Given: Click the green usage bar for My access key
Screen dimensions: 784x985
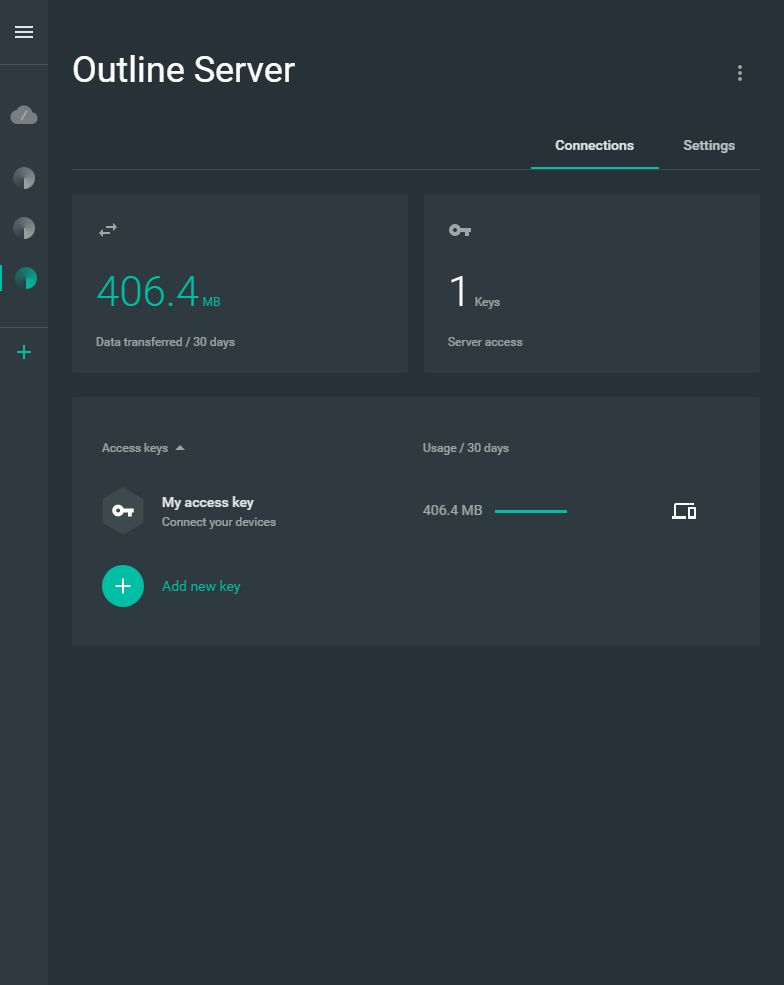Looking at the screenshot, I should (x=531, y=511).
